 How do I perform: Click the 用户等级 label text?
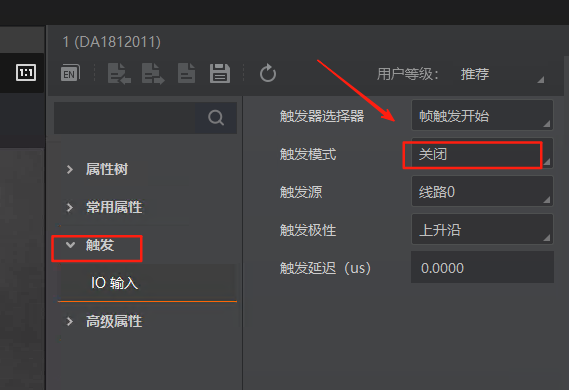click(x=408, y=74)
